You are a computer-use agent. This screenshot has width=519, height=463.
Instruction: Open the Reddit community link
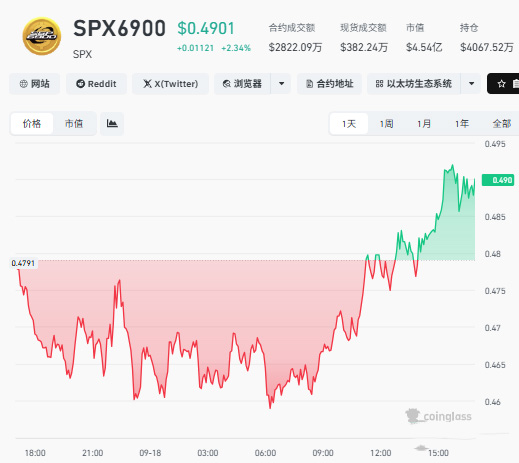(96, 84)
